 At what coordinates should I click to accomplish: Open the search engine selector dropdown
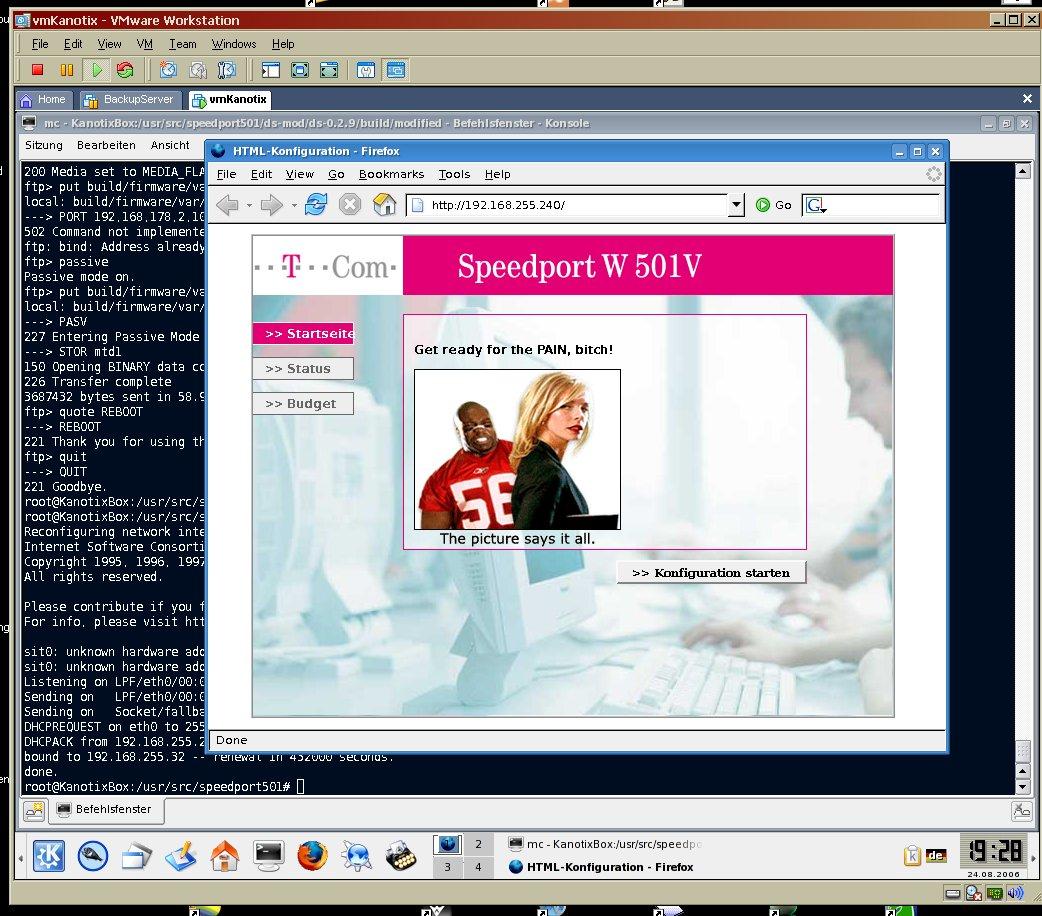point(817,205)
